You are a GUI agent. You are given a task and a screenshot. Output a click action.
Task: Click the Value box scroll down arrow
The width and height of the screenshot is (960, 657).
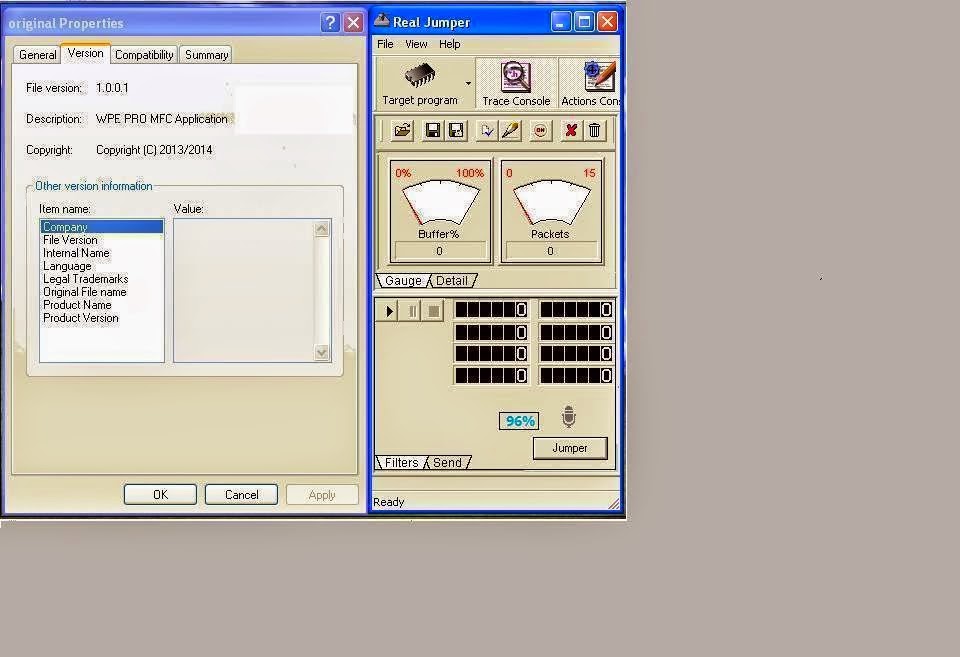[321, 352]
